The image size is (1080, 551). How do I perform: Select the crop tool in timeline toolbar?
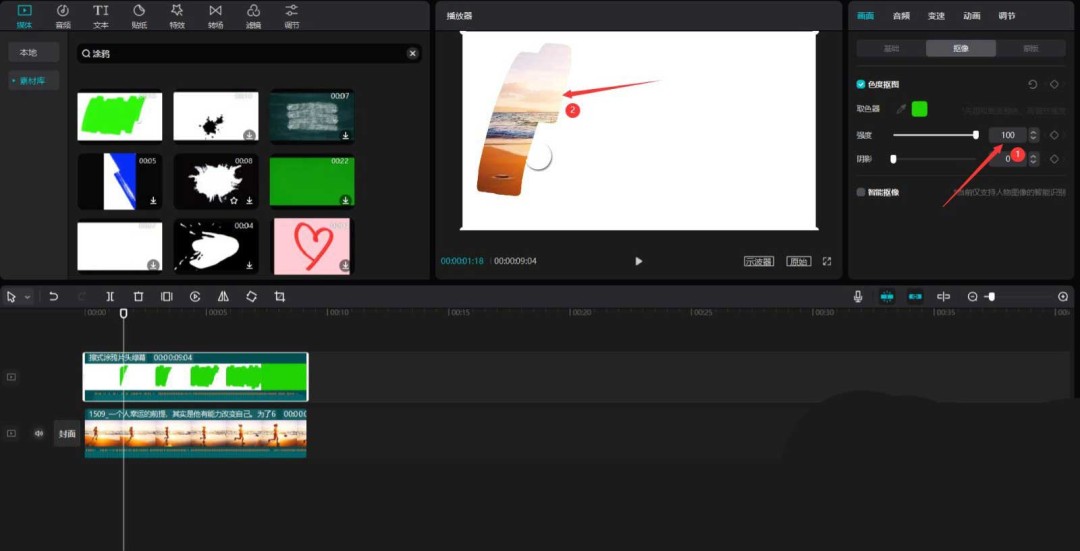coord(280,297)
